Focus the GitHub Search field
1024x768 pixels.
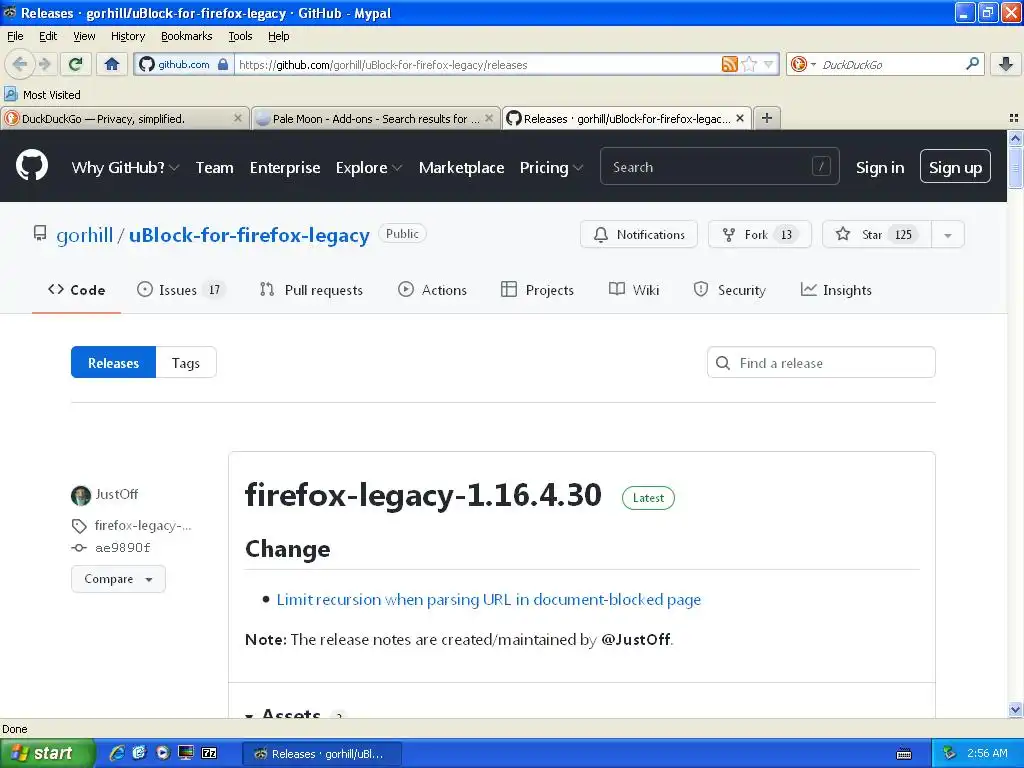(x=719, y=167)
